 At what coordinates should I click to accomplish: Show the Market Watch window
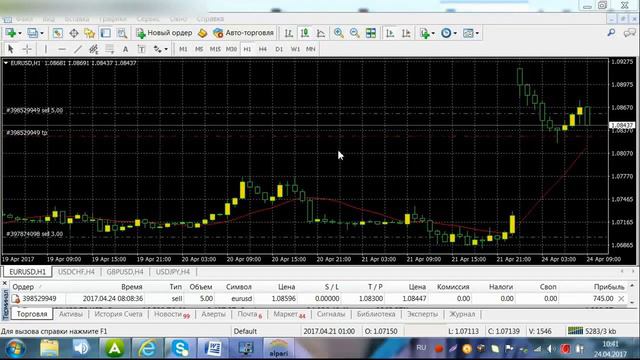(58, 33)
